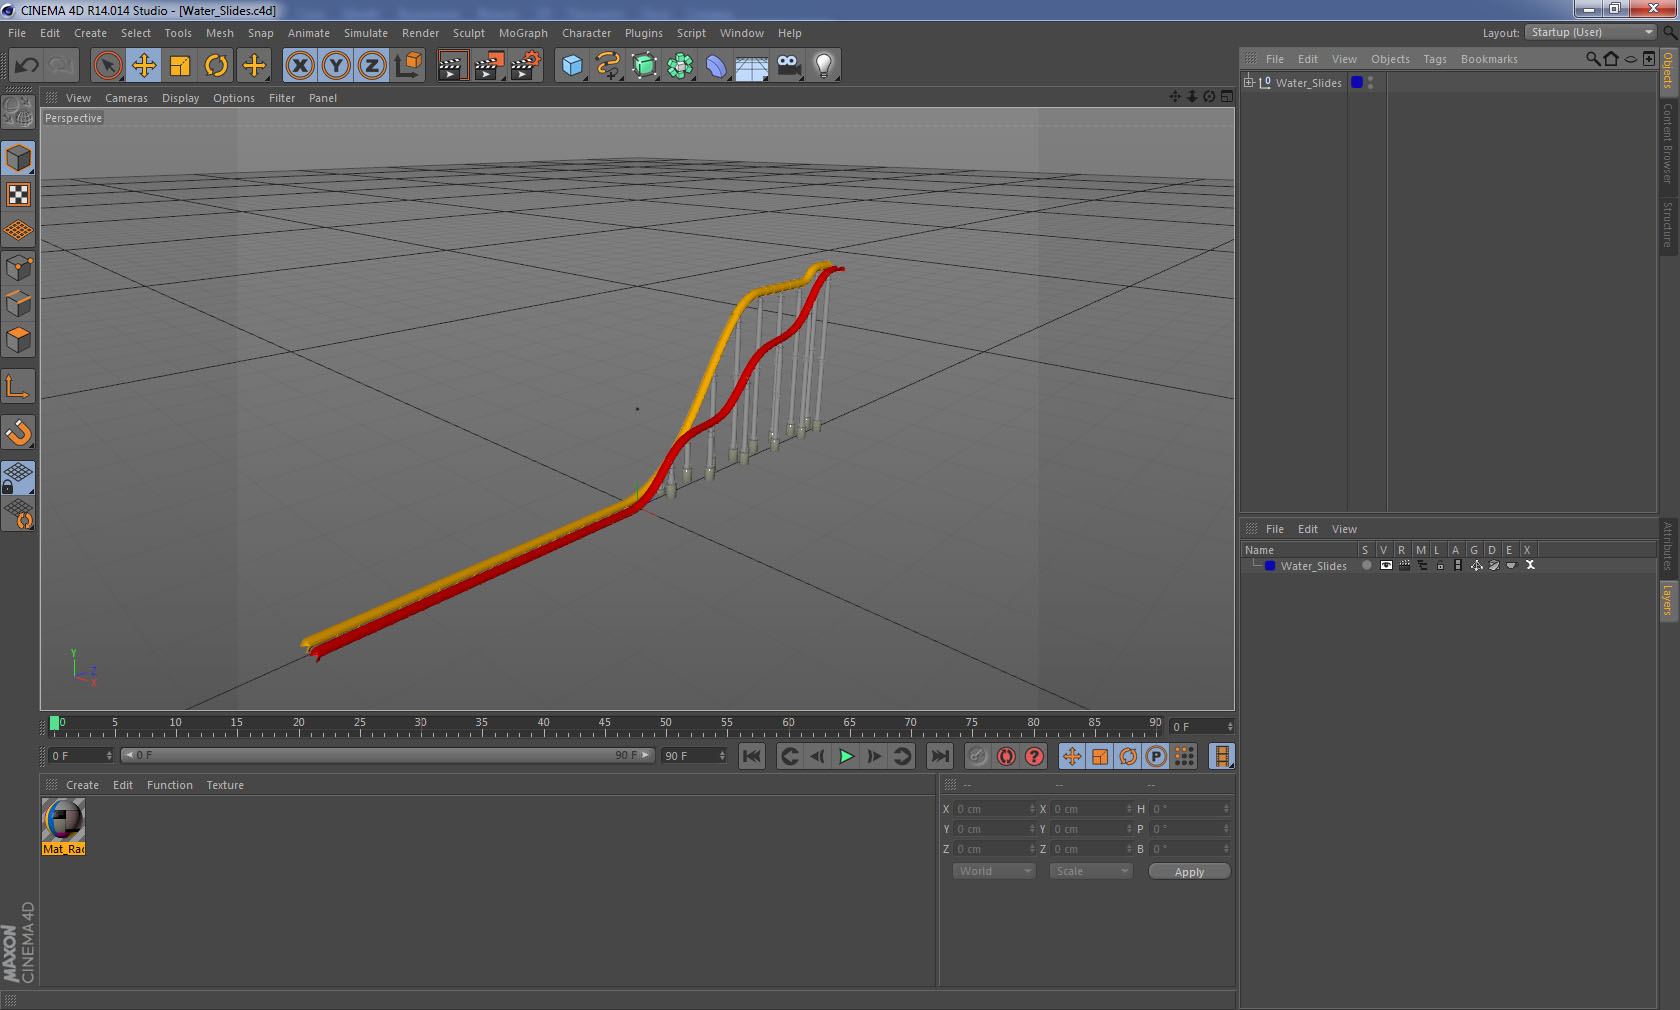Open material manager Texture menu
Image resolution: width=1680 pixels, height=1010 pixels.
pyautogui.click(x=225, y=785)
